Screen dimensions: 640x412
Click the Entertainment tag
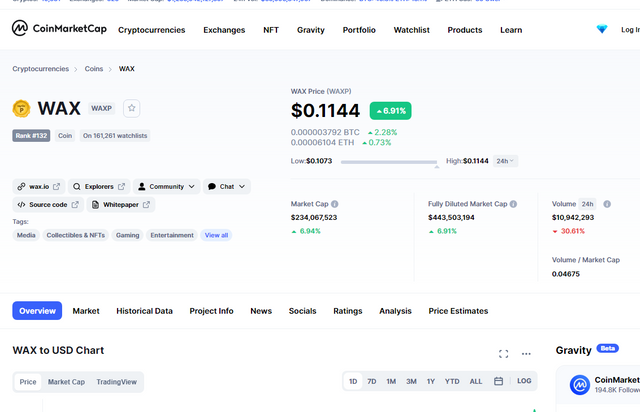(172, 235)
